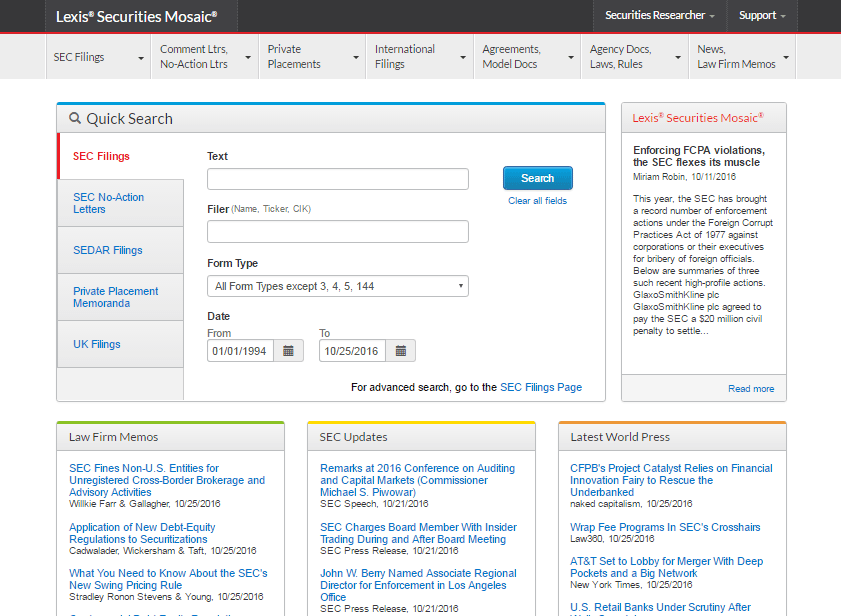Open the Form Type dropdown
The width and height of the screenshot is (841, 616).
point(338,286)
